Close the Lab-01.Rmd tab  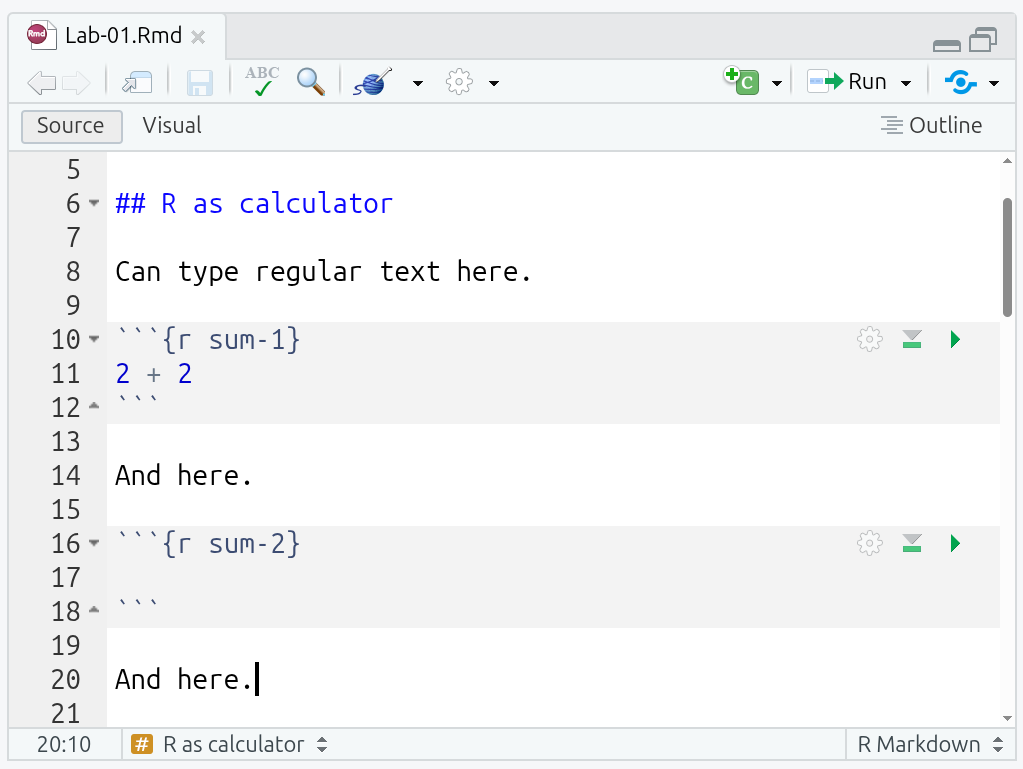(x=198, y=38)
